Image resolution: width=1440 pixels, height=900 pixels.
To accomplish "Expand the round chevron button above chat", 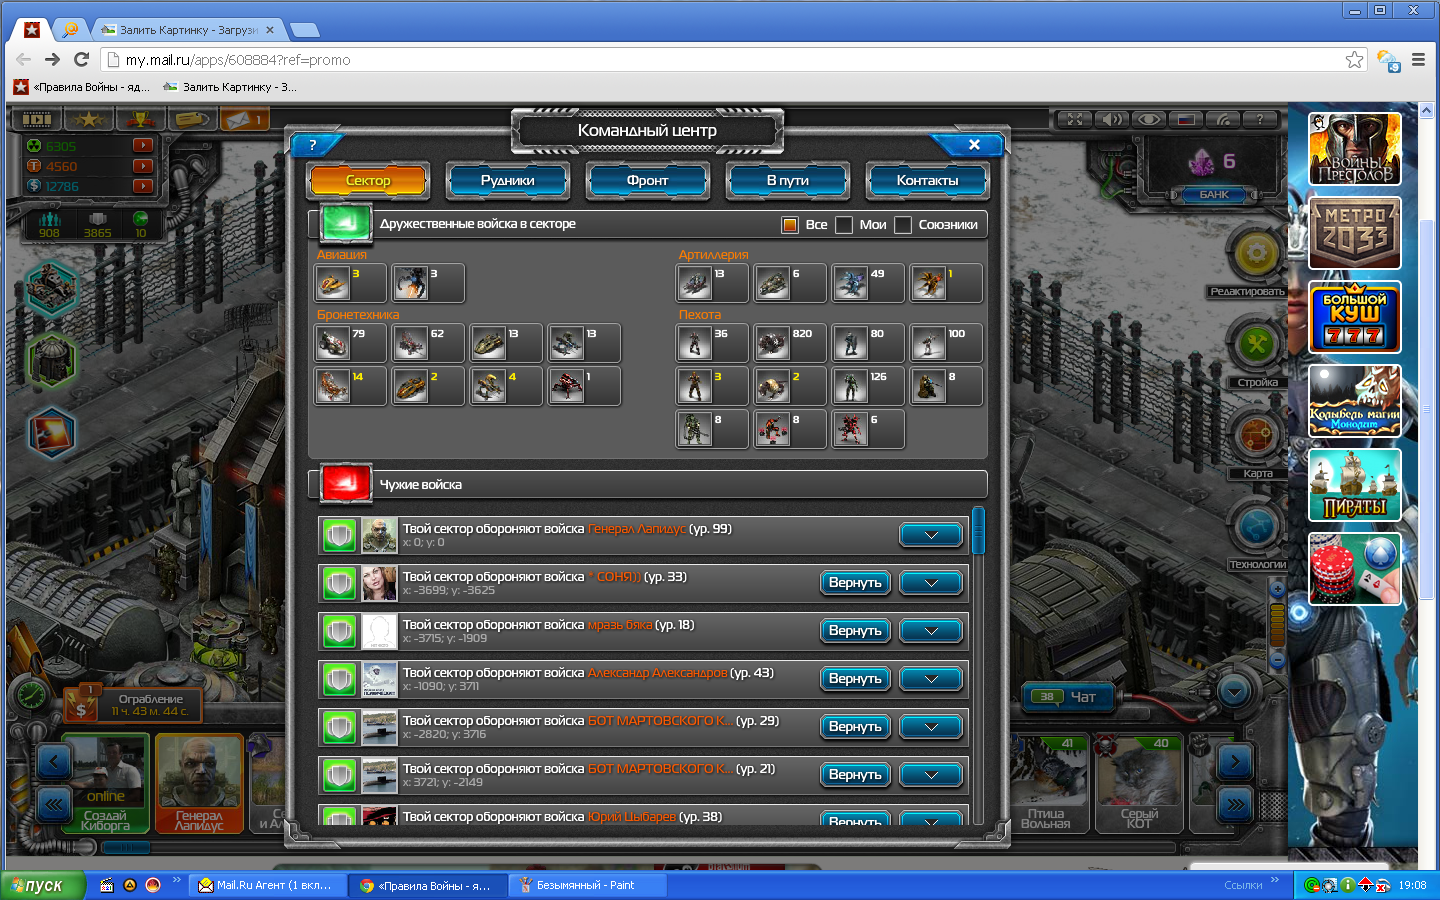I will tap(1234, 691).
